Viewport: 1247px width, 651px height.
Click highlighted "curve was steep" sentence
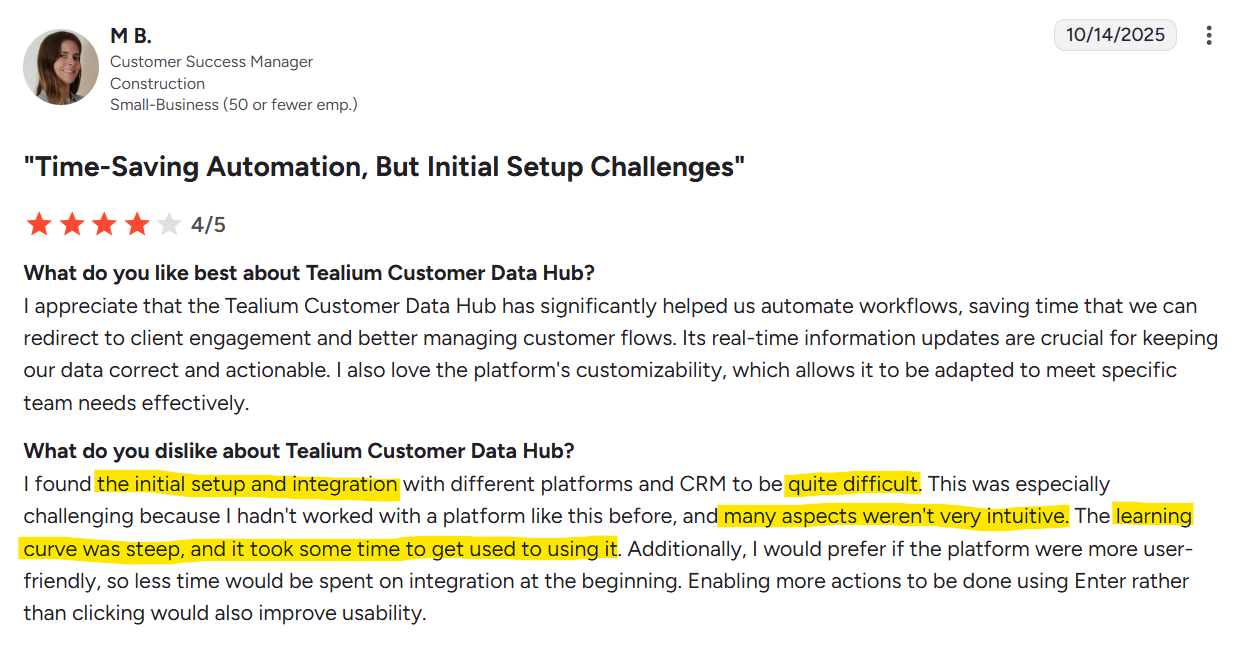pos(318,549)
